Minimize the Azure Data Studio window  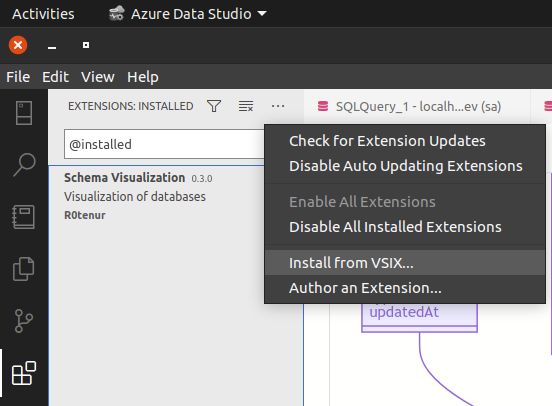coord(52,46)
